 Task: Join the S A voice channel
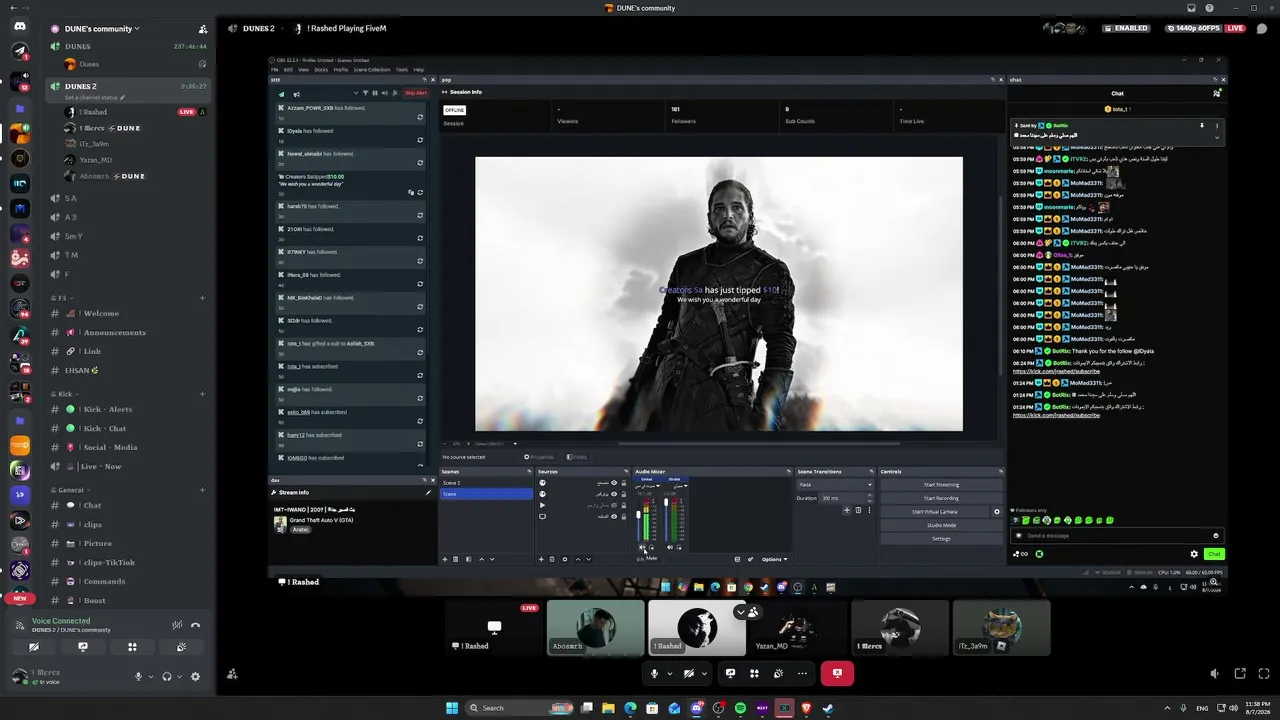[129, 198]
